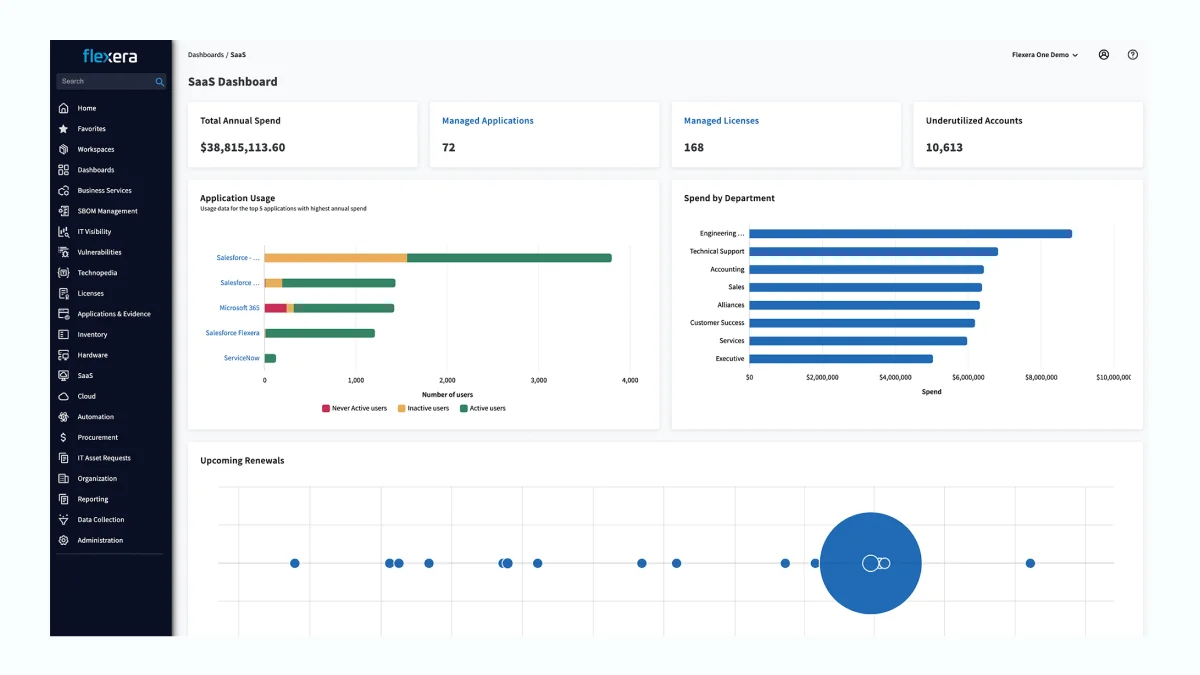Viewport: 1200px width, 675px height.
Task: Click the Technical Support department label
Action: 717,251
